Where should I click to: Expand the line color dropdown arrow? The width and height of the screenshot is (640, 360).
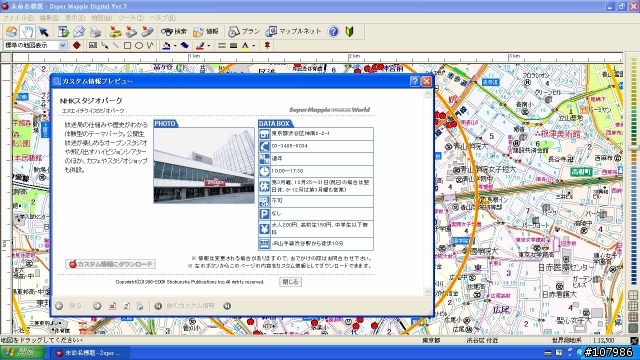pyautogui.click(x=209, y=46)
